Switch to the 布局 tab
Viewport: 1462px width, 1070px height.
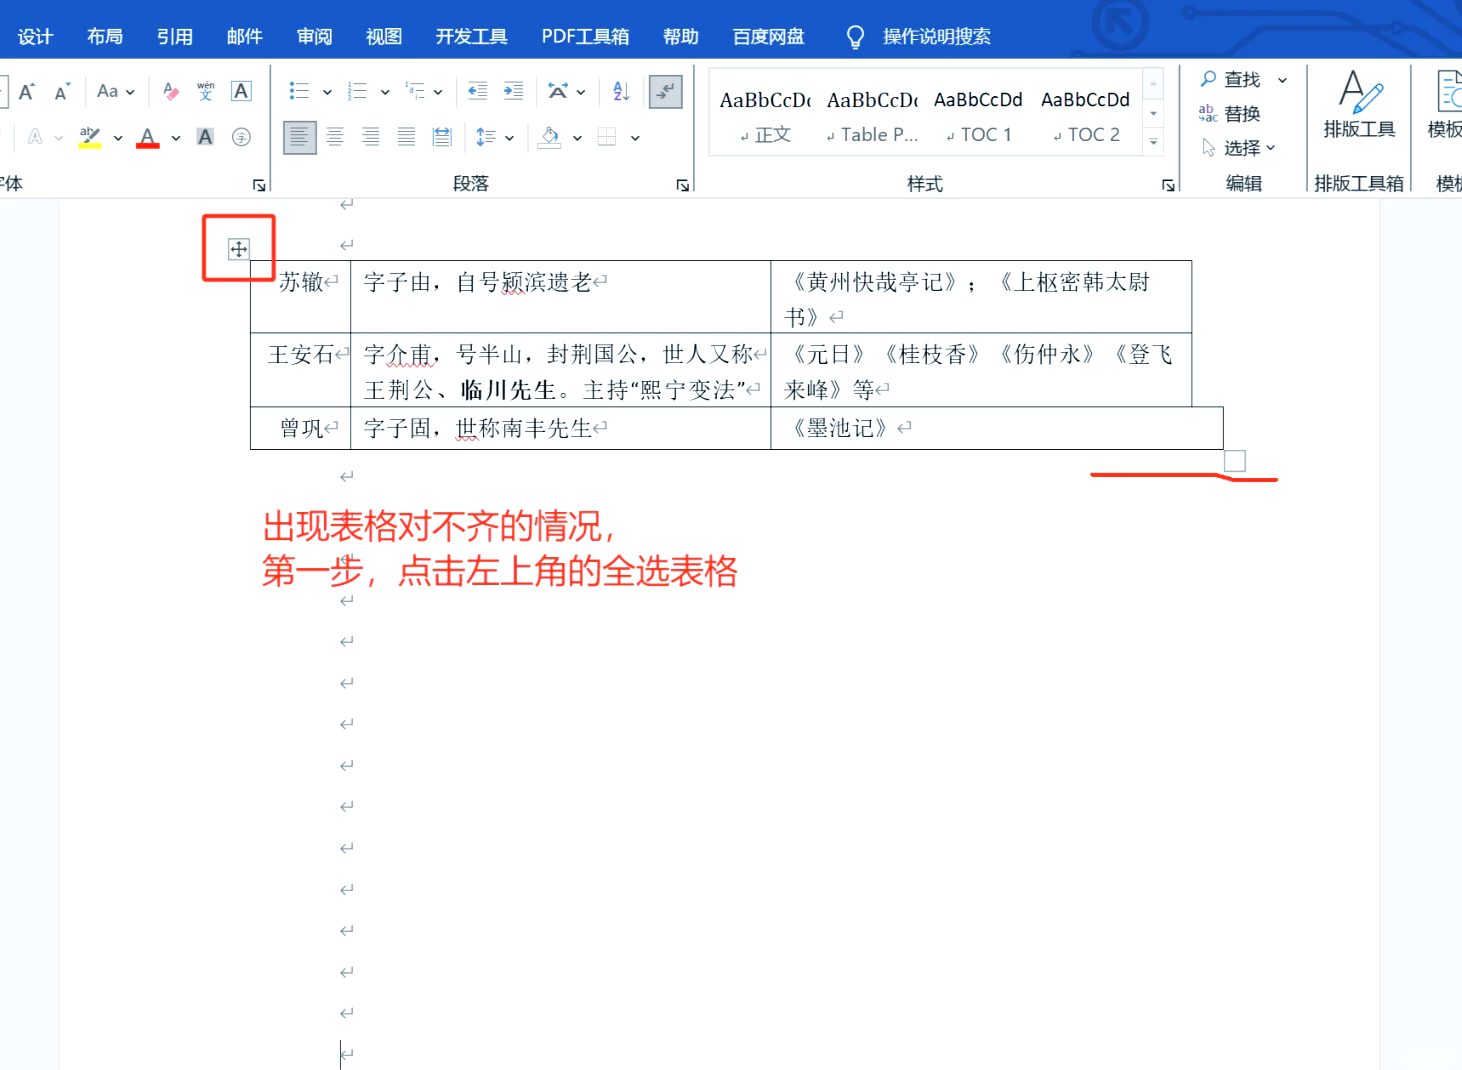[x=105, y=37]
